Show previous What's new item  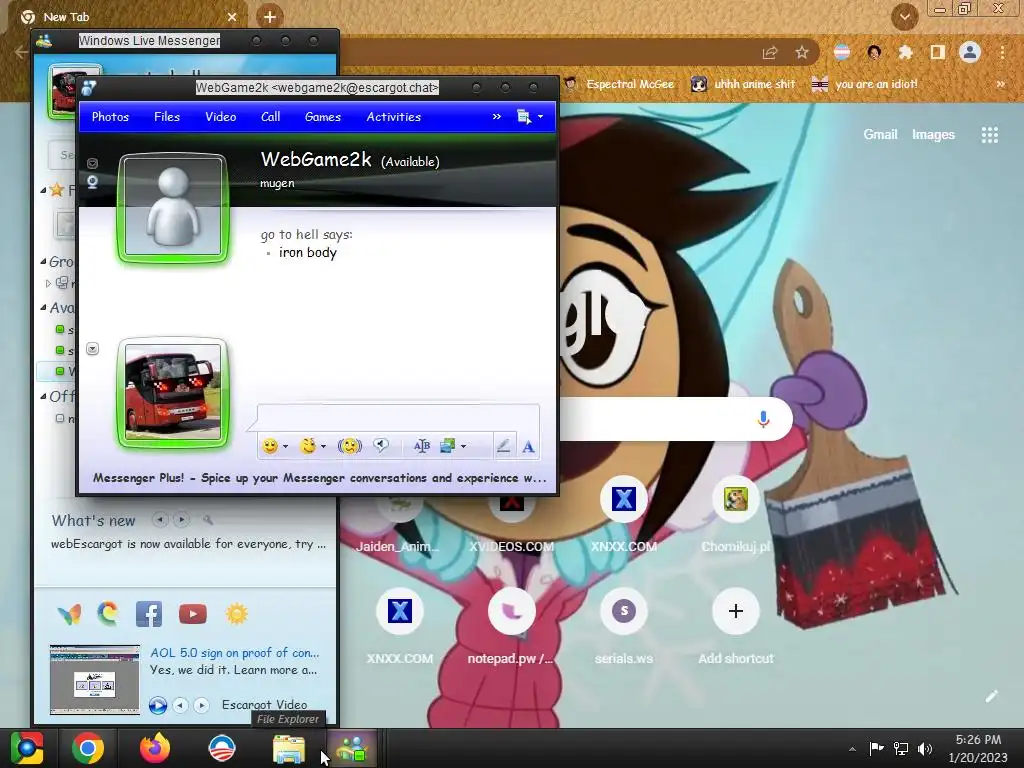point(160,520)
